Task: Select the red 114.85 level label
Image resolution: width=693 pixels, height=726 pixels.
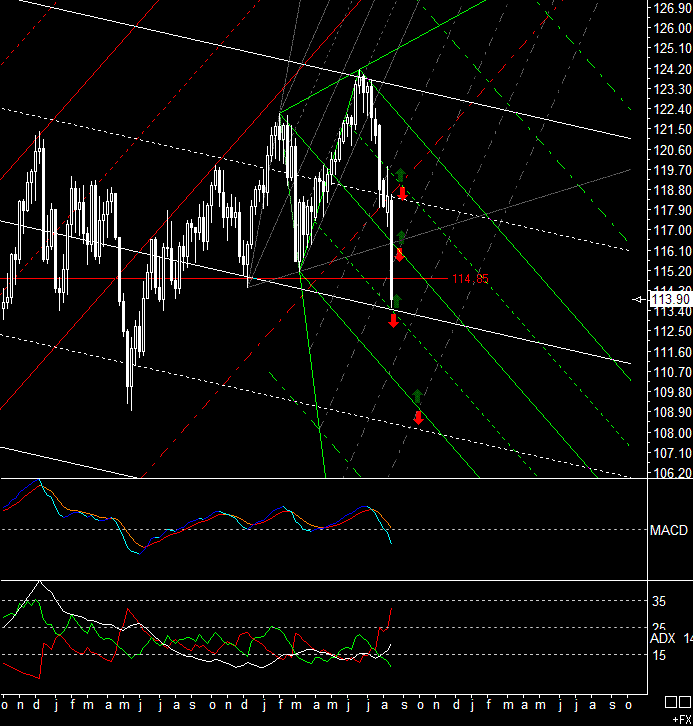Action: coord(470,279)
